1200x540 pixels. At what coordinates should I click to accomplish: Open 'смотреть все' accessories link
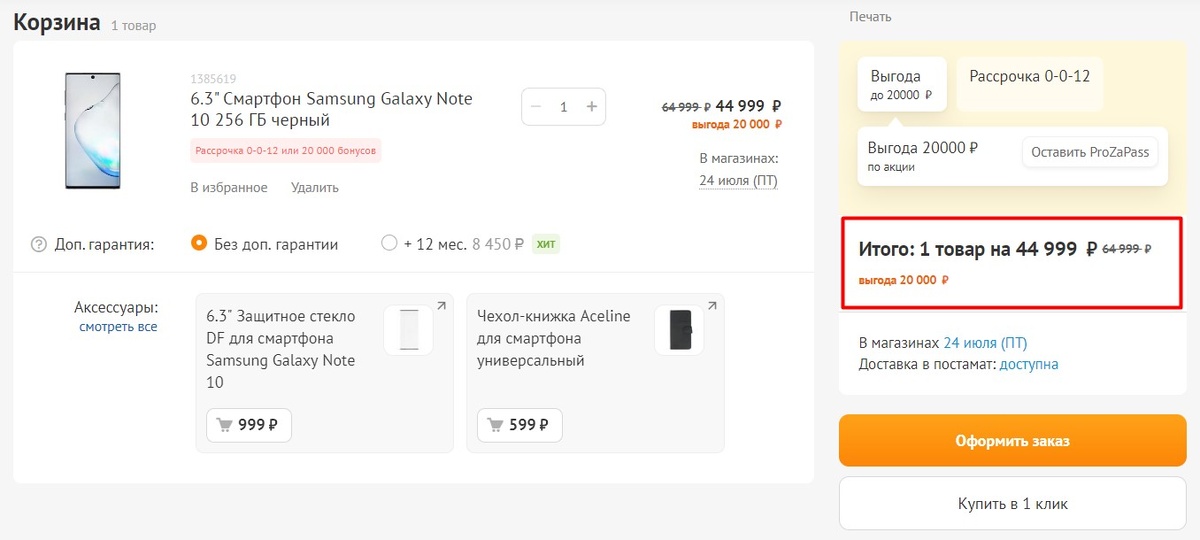point(118,327)
